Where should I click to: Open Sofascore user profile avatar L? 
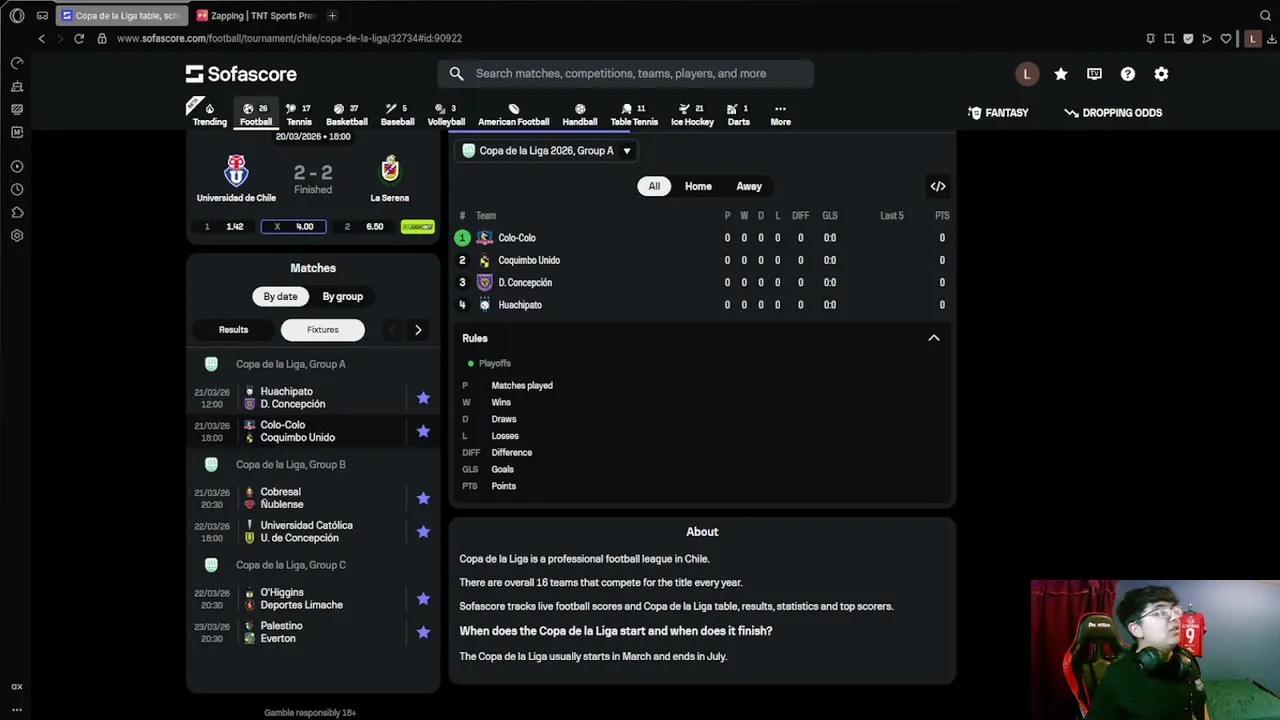[1027, 74]
